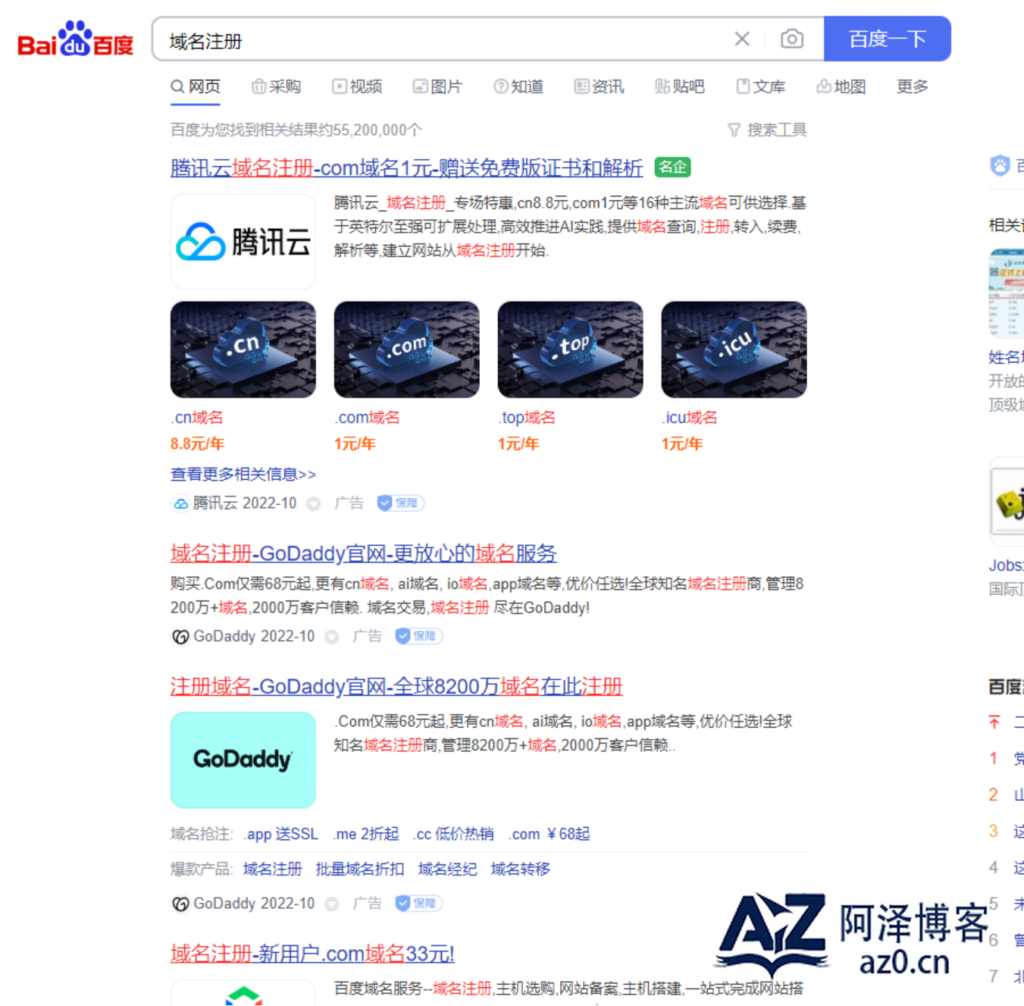The image size is (1024, 1006).
Task: Expand the 更多 tab menu
Action: 912,87
